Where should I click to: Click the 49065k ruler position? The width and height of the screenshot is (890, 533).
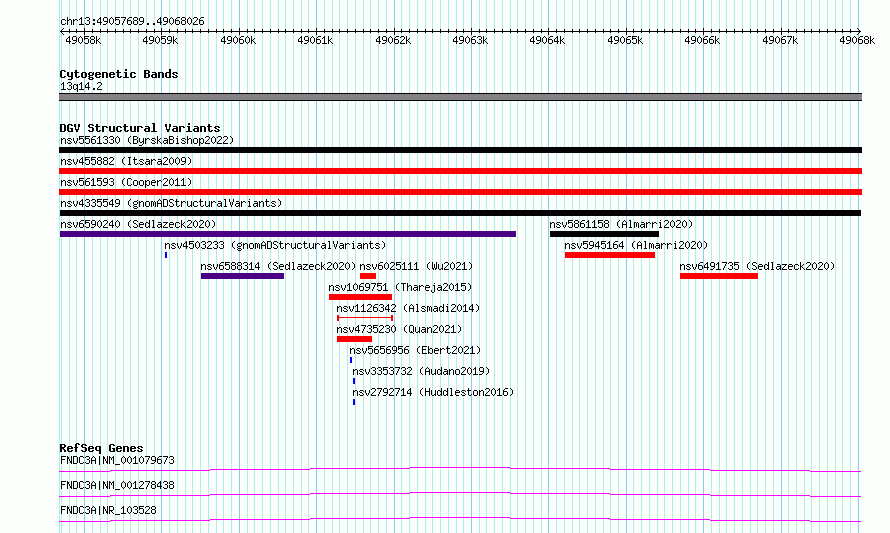tap(625, 40)
